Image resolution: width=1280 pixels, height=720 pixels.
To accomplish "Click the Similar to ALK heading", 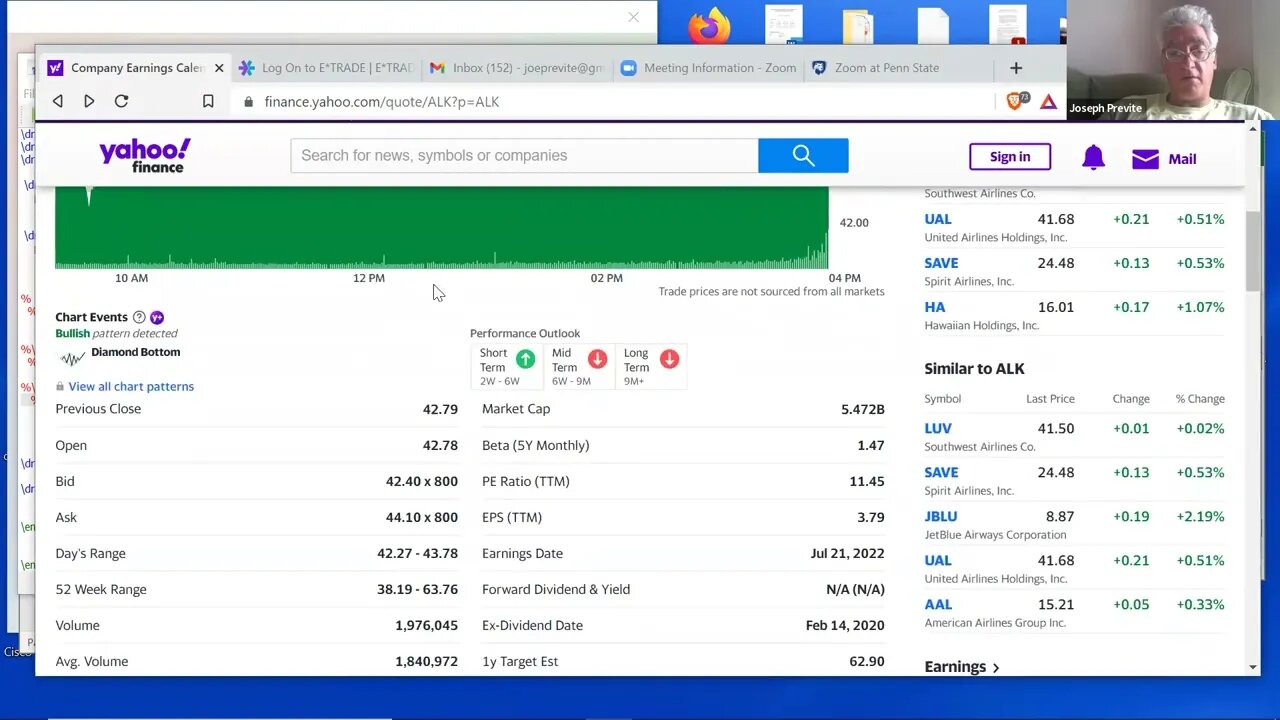I will click(974, 369).
